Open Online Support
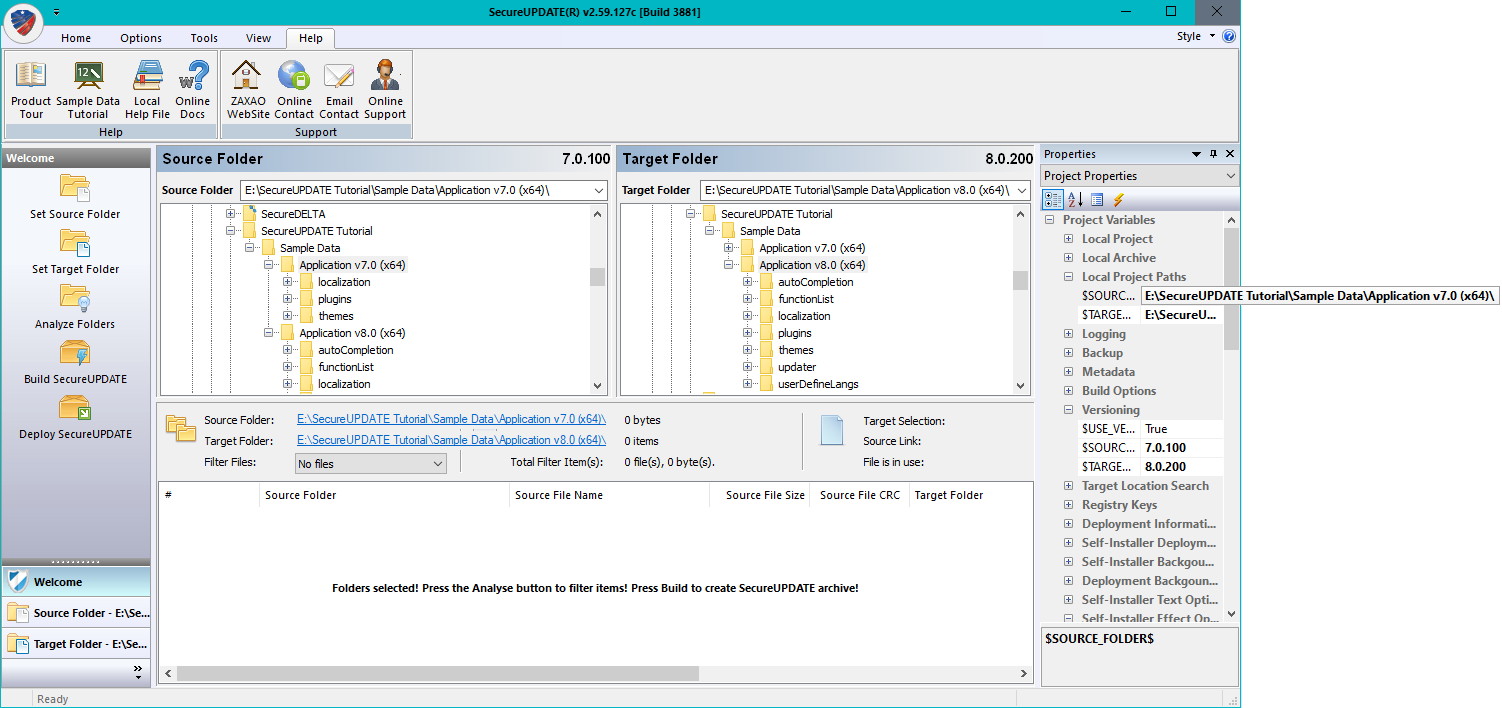Viewport: 1502px width, 708px height. [385, 89]
